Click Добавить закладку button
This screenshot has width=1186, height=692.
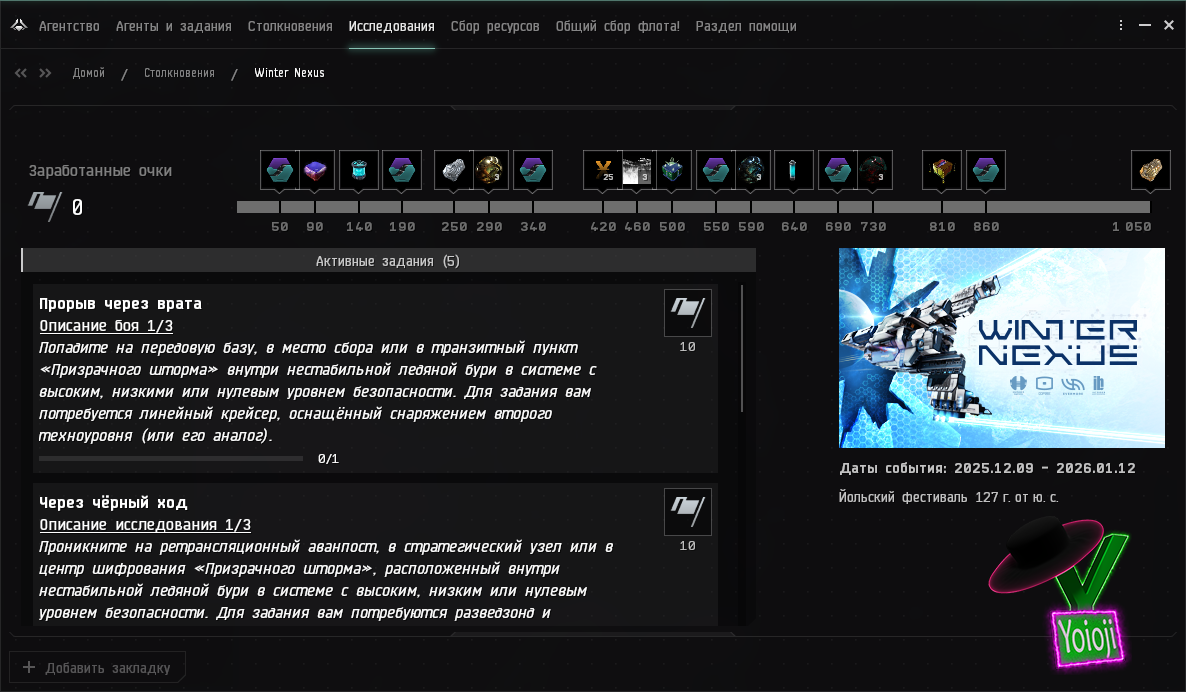97,668
